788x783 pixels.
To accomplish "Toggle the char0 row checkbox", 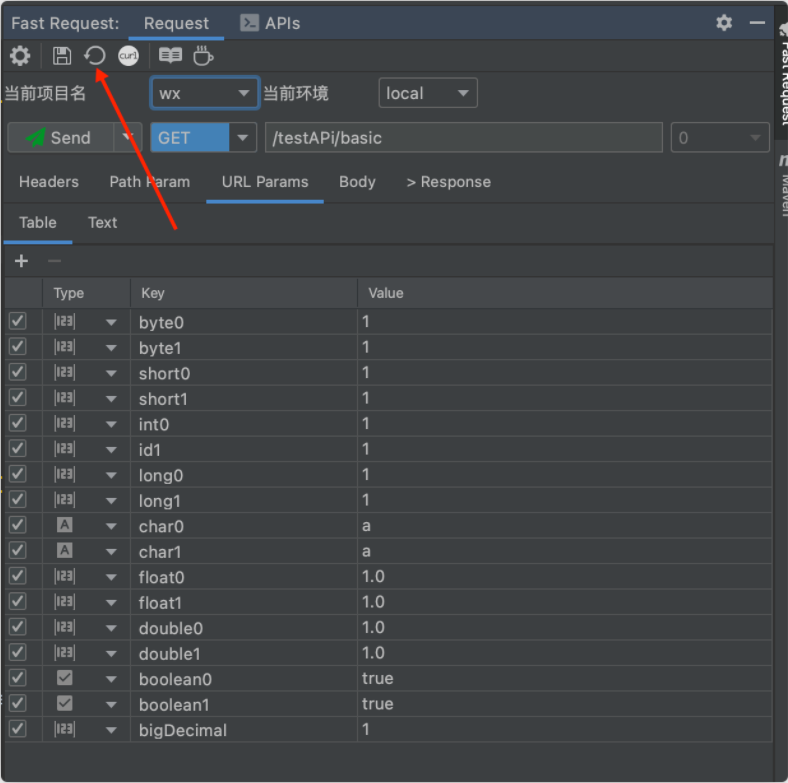I will (18, 525).
